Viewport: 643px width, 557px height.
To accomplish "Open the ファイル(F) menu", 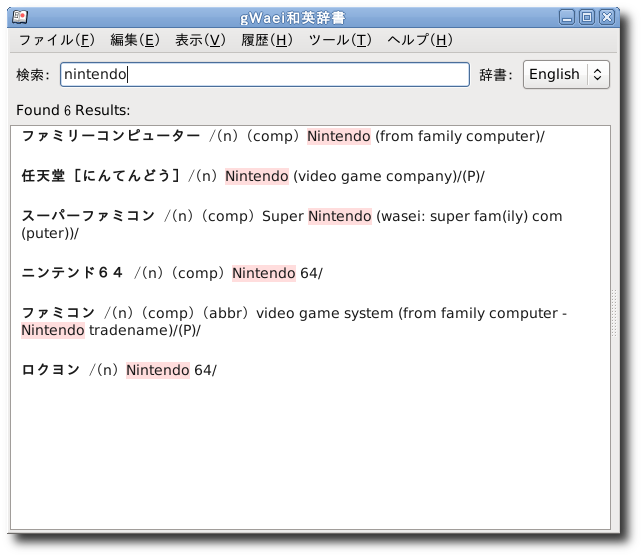I will (57, 40).
